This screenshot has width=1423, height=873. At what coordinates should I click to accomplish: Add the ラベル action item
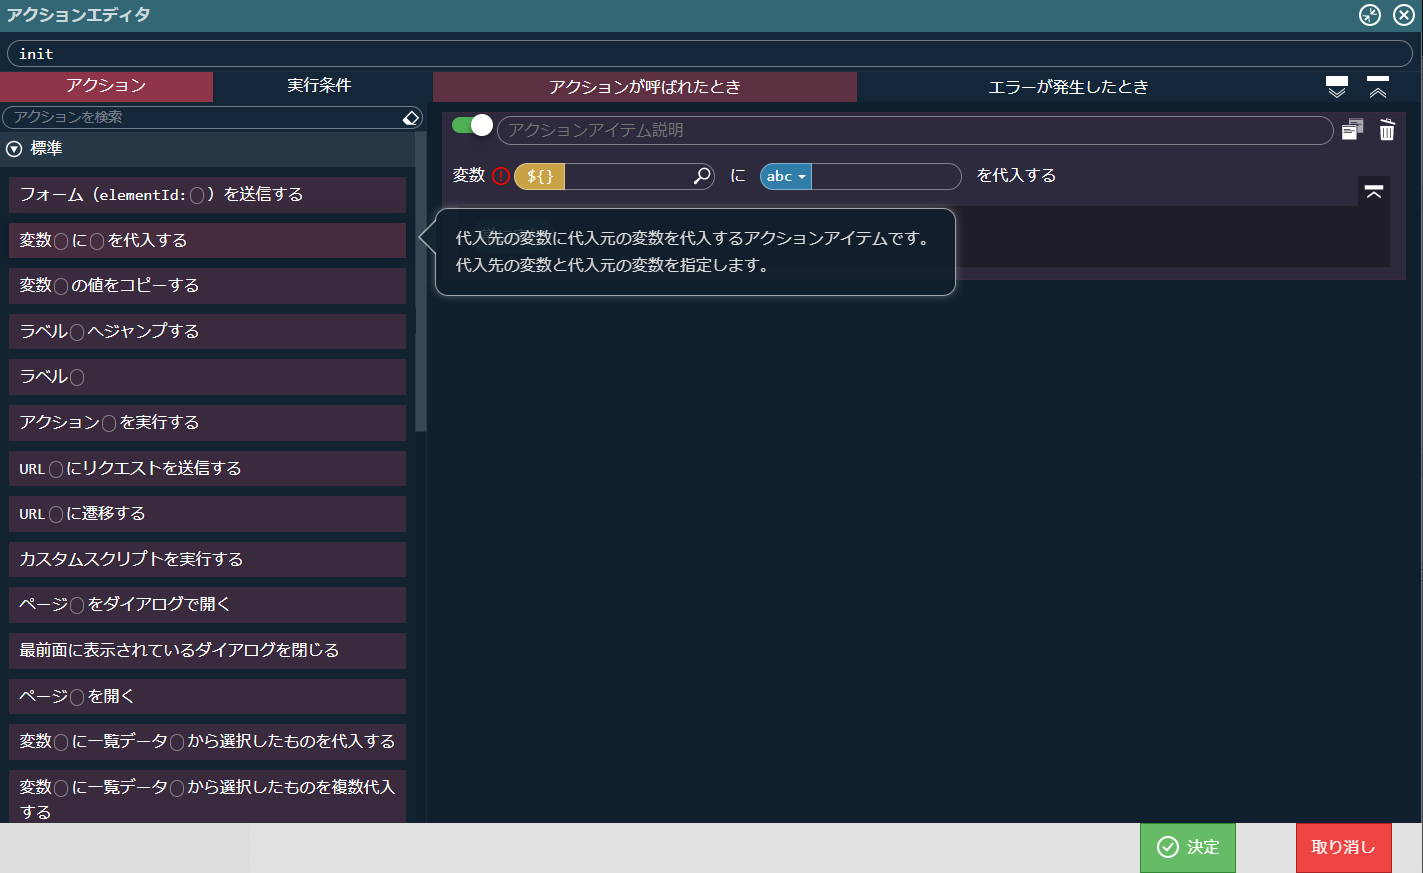207,377
